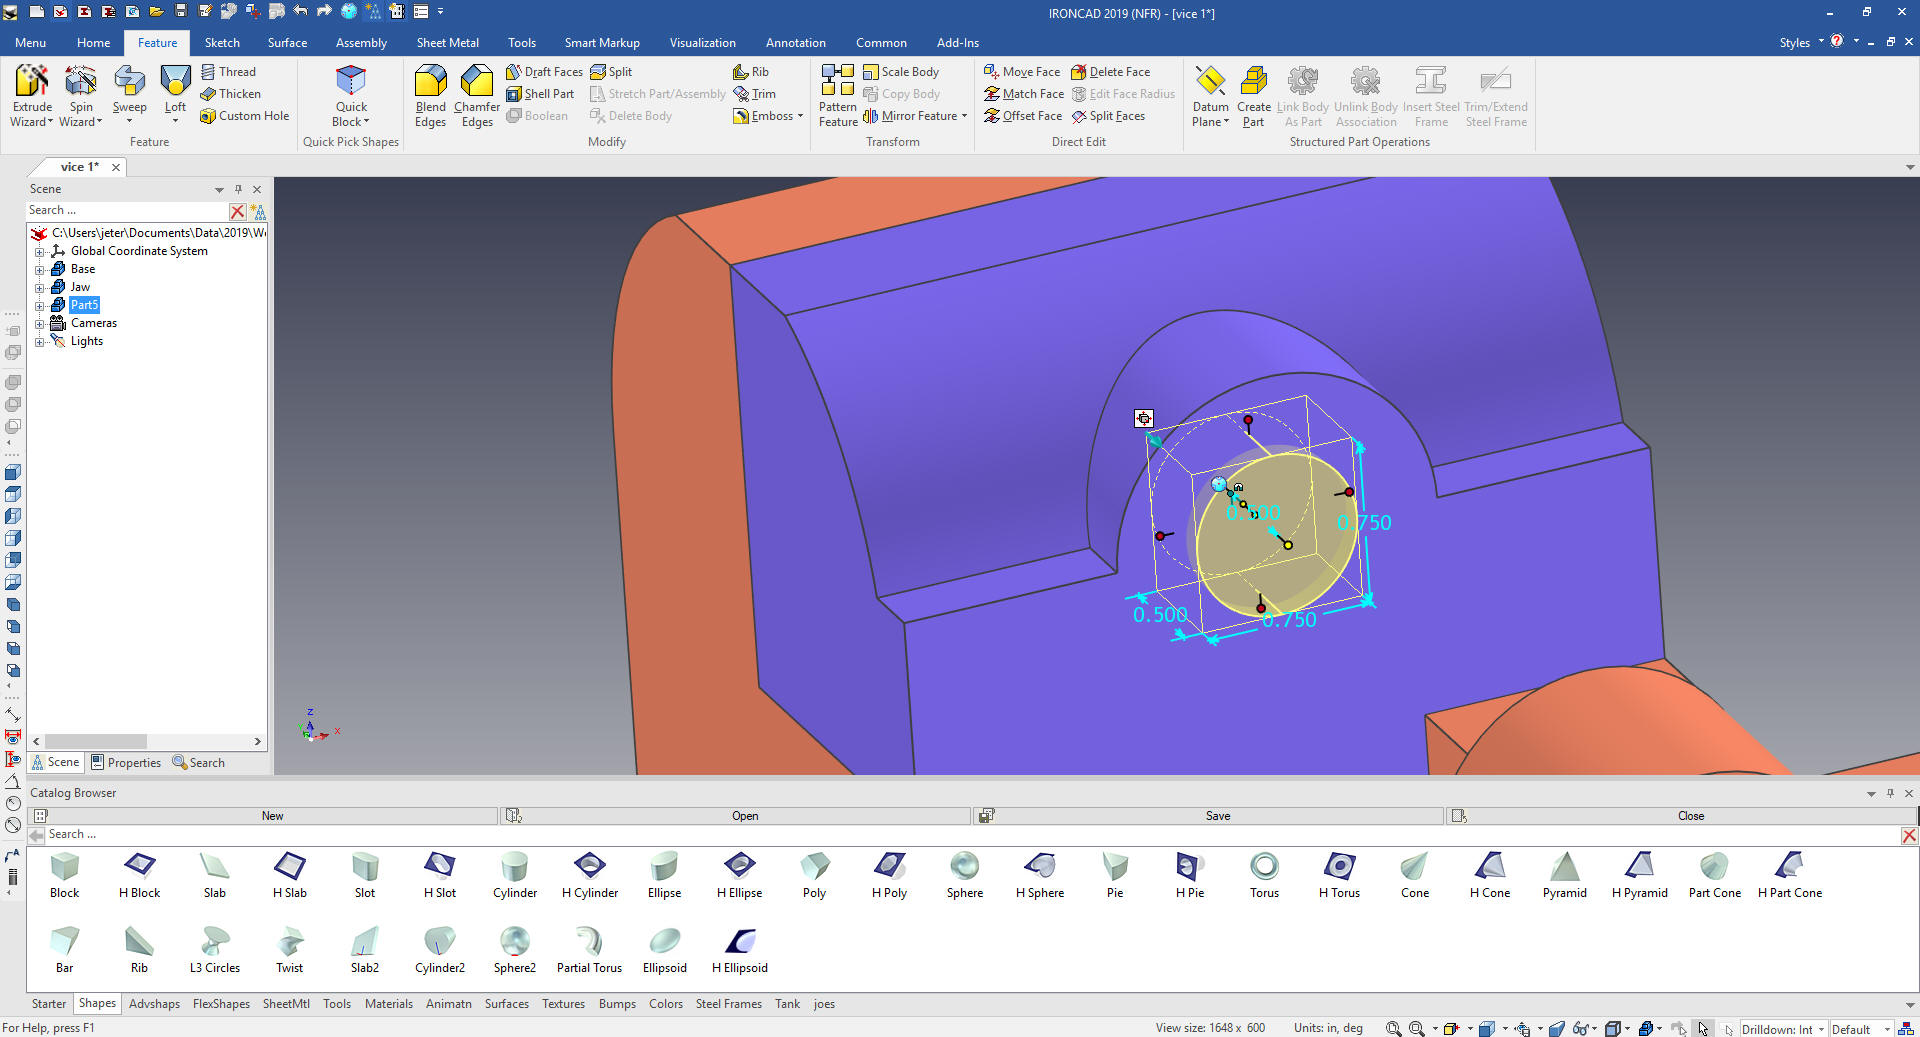This screenshot has height=1037, width=1920.
Task: Expand the Lights tree node
Action: [x=40, y=342]
